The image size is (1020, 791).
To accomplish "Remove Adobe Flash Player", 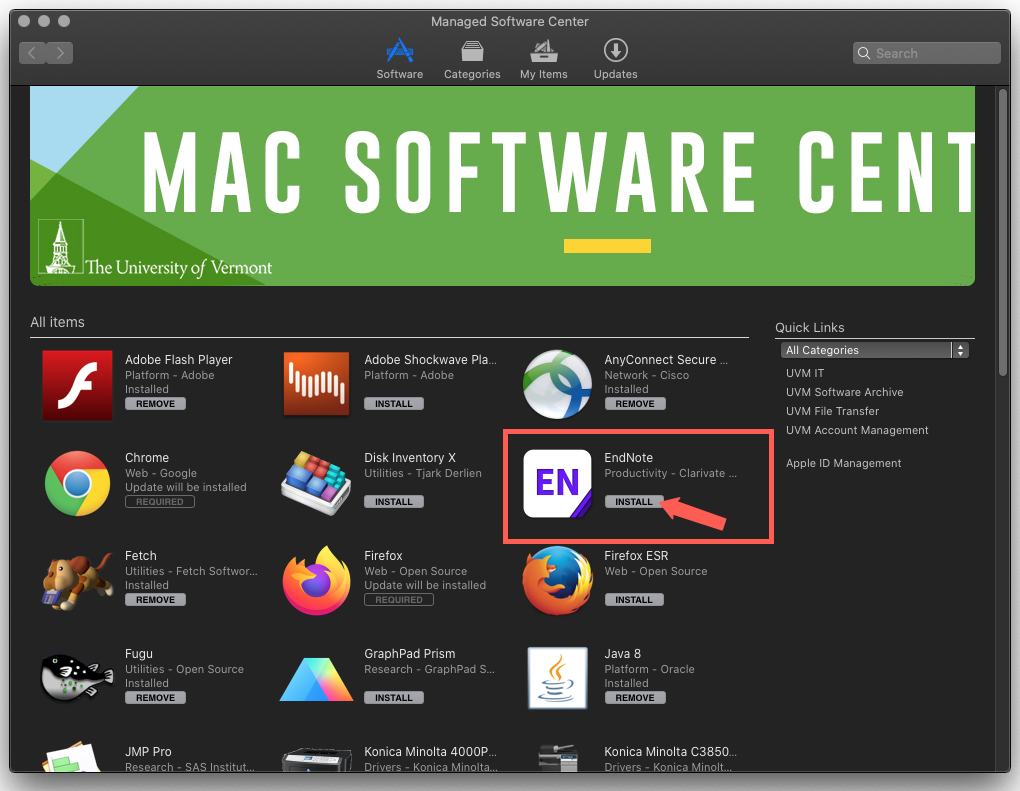I will click(x=155, y=403).
